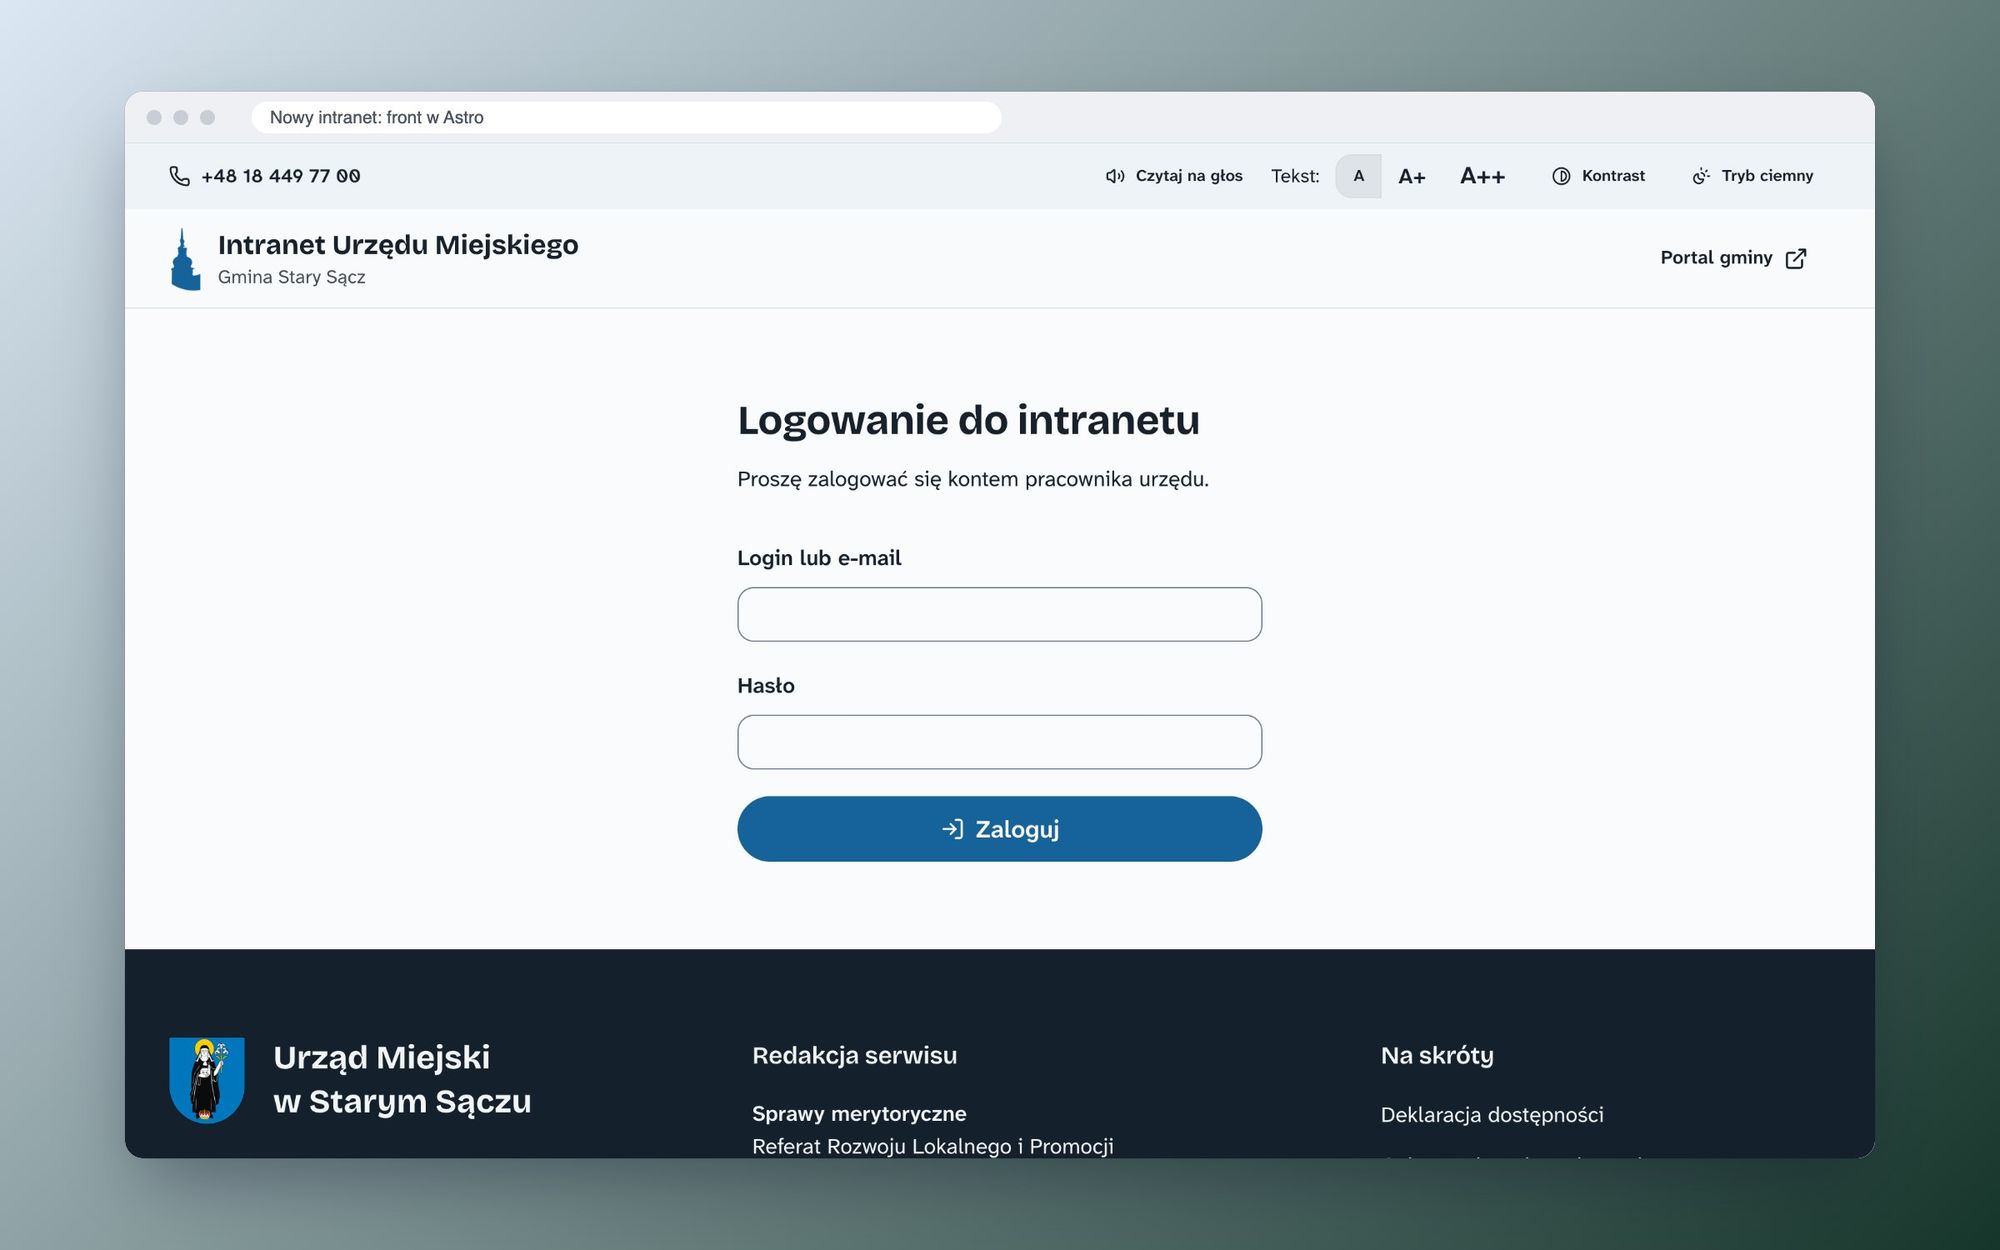The height and width of the screenshot is (1250, 2000).
Task: Activate Czytaj na głos read-aloud
Action: tap(1174, 176)
